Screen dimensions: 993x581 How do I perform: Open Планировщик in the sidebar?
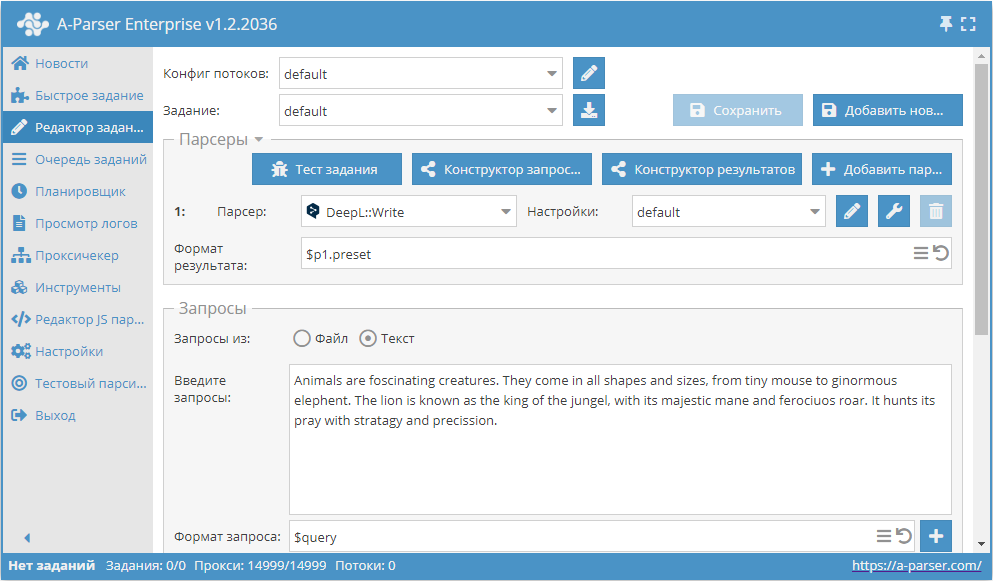point(80,191)
